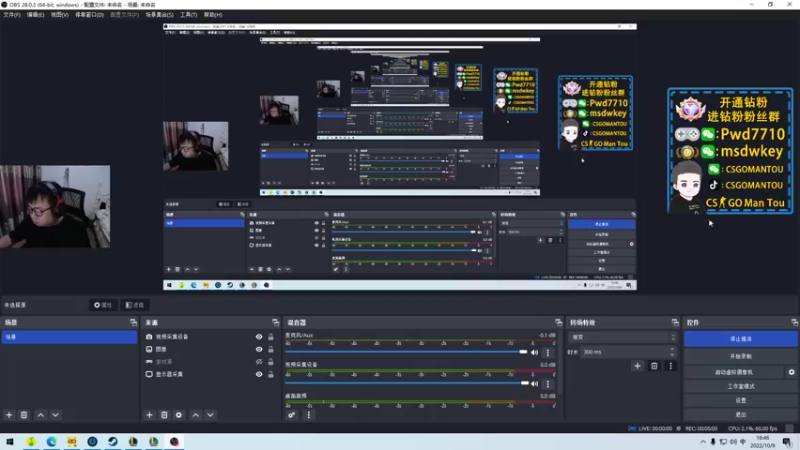Open source properties gear in Sources panel
This screenshot has height=450, width=800.
[x=179, y=415]
